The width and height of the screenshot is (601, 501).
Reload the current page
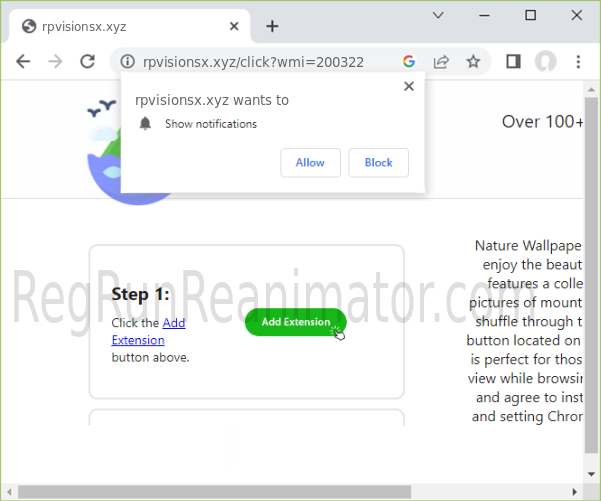tap(89, 61)
